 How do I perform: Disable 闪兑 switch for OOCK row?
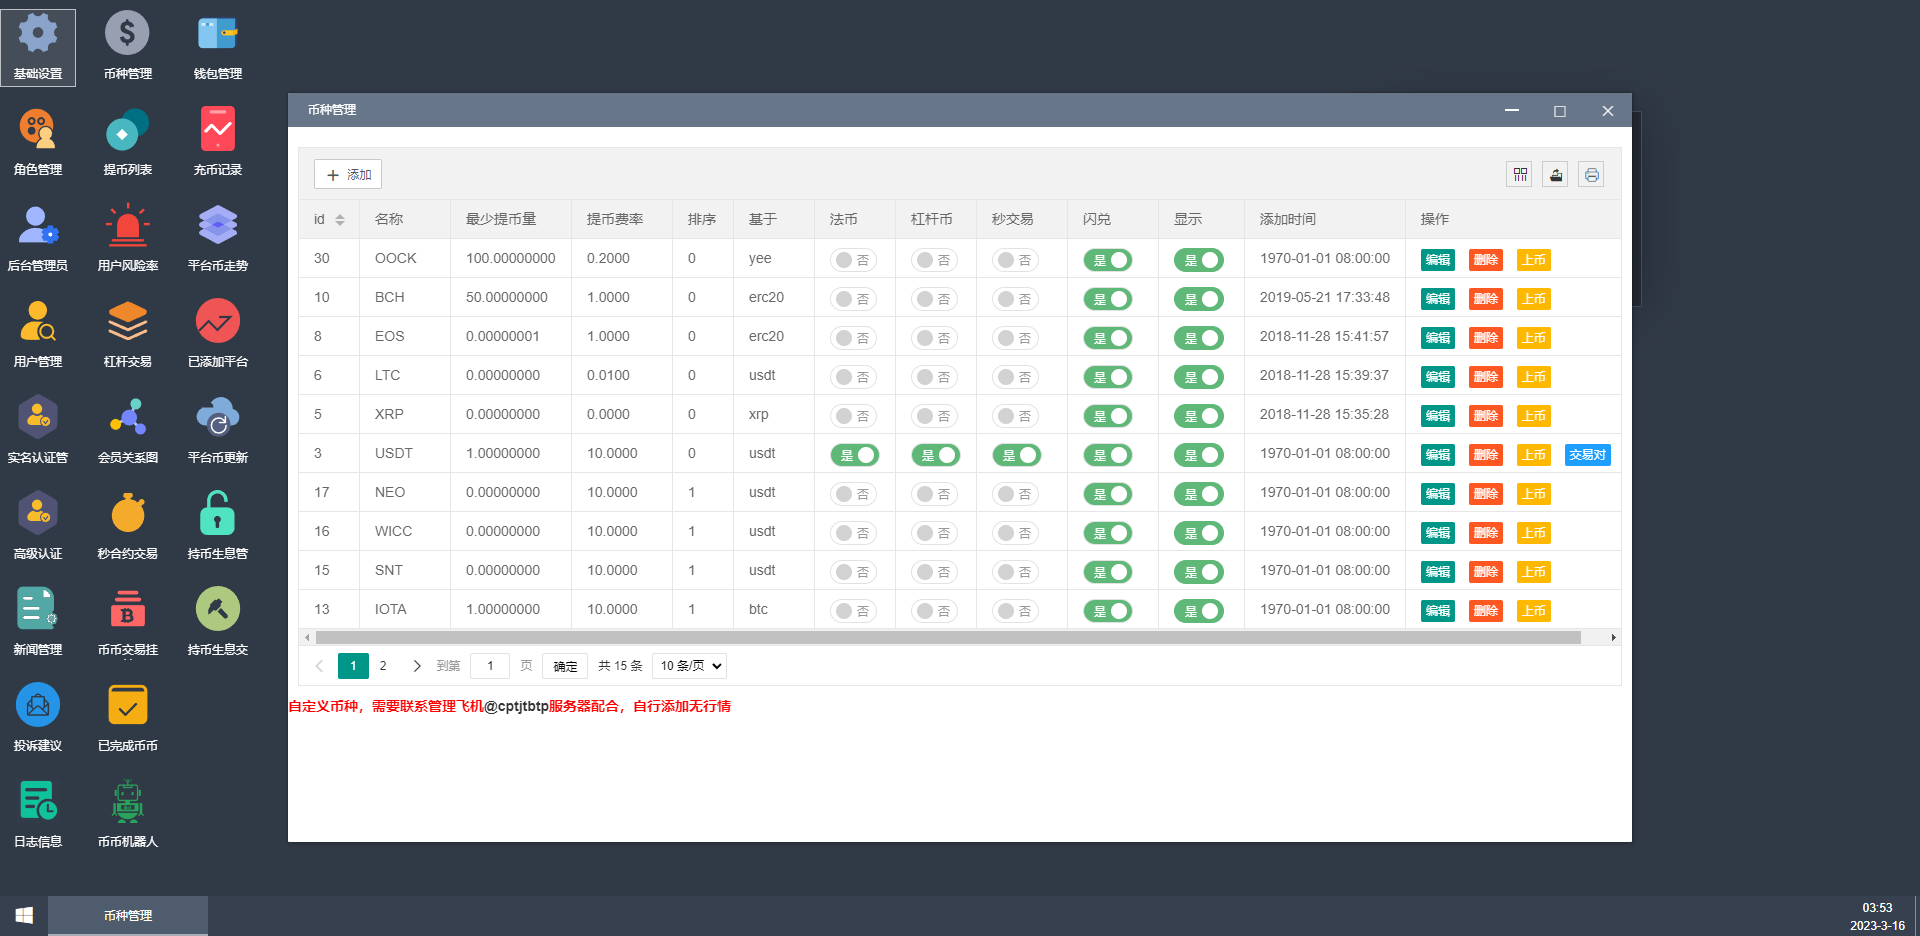tap(1108, 260)
